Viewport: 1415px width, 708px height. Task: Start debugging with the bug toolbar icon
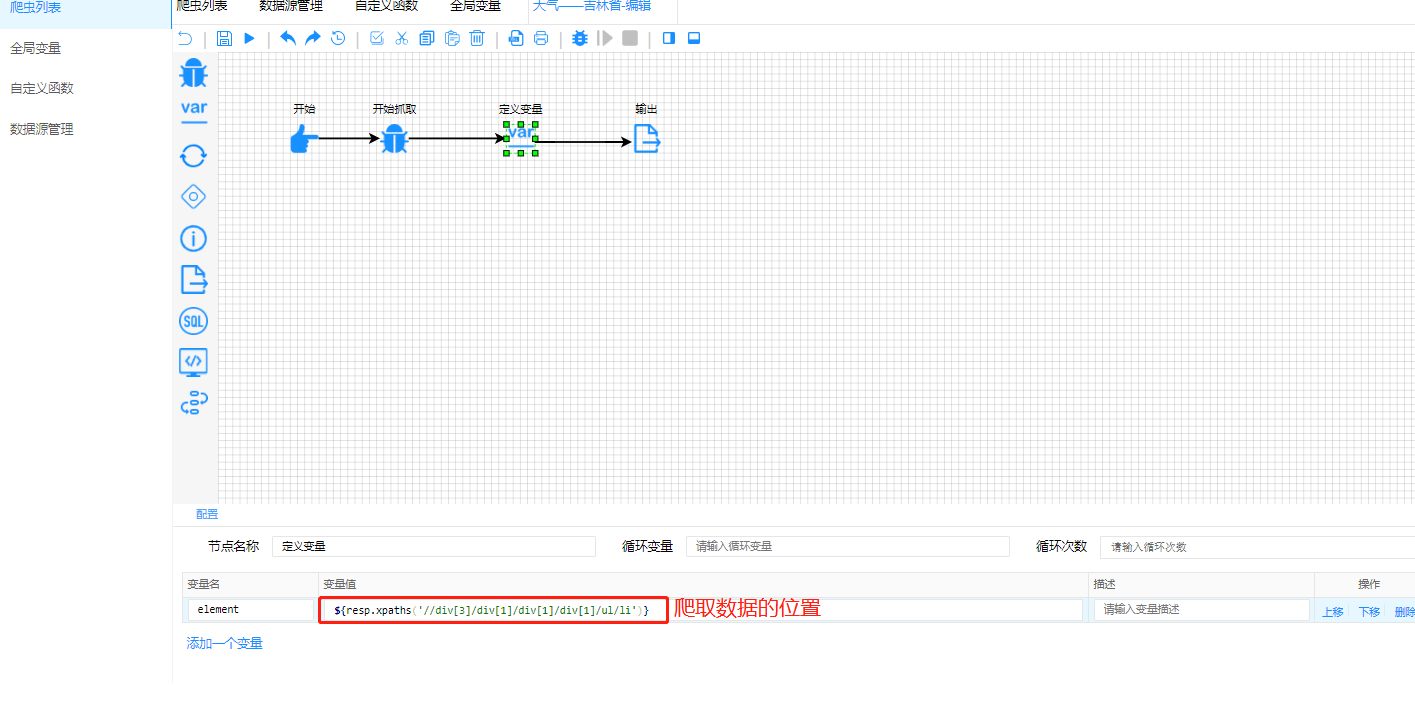580,38
